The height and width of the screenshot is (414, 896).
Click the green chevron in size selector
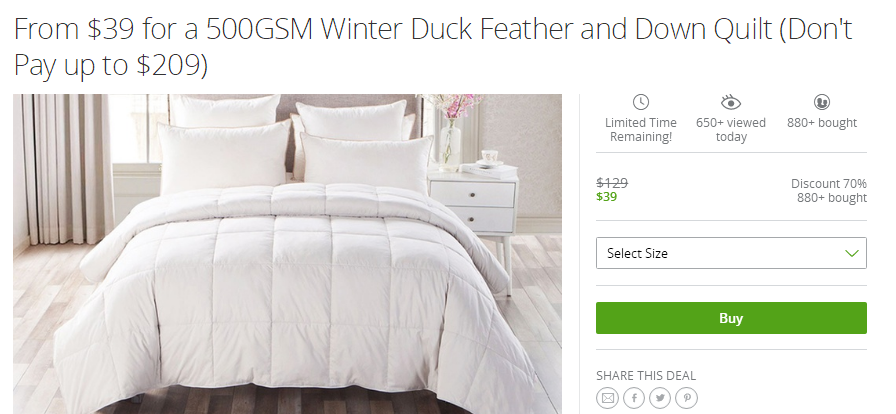pyautogui.click(x=851, y=253)
